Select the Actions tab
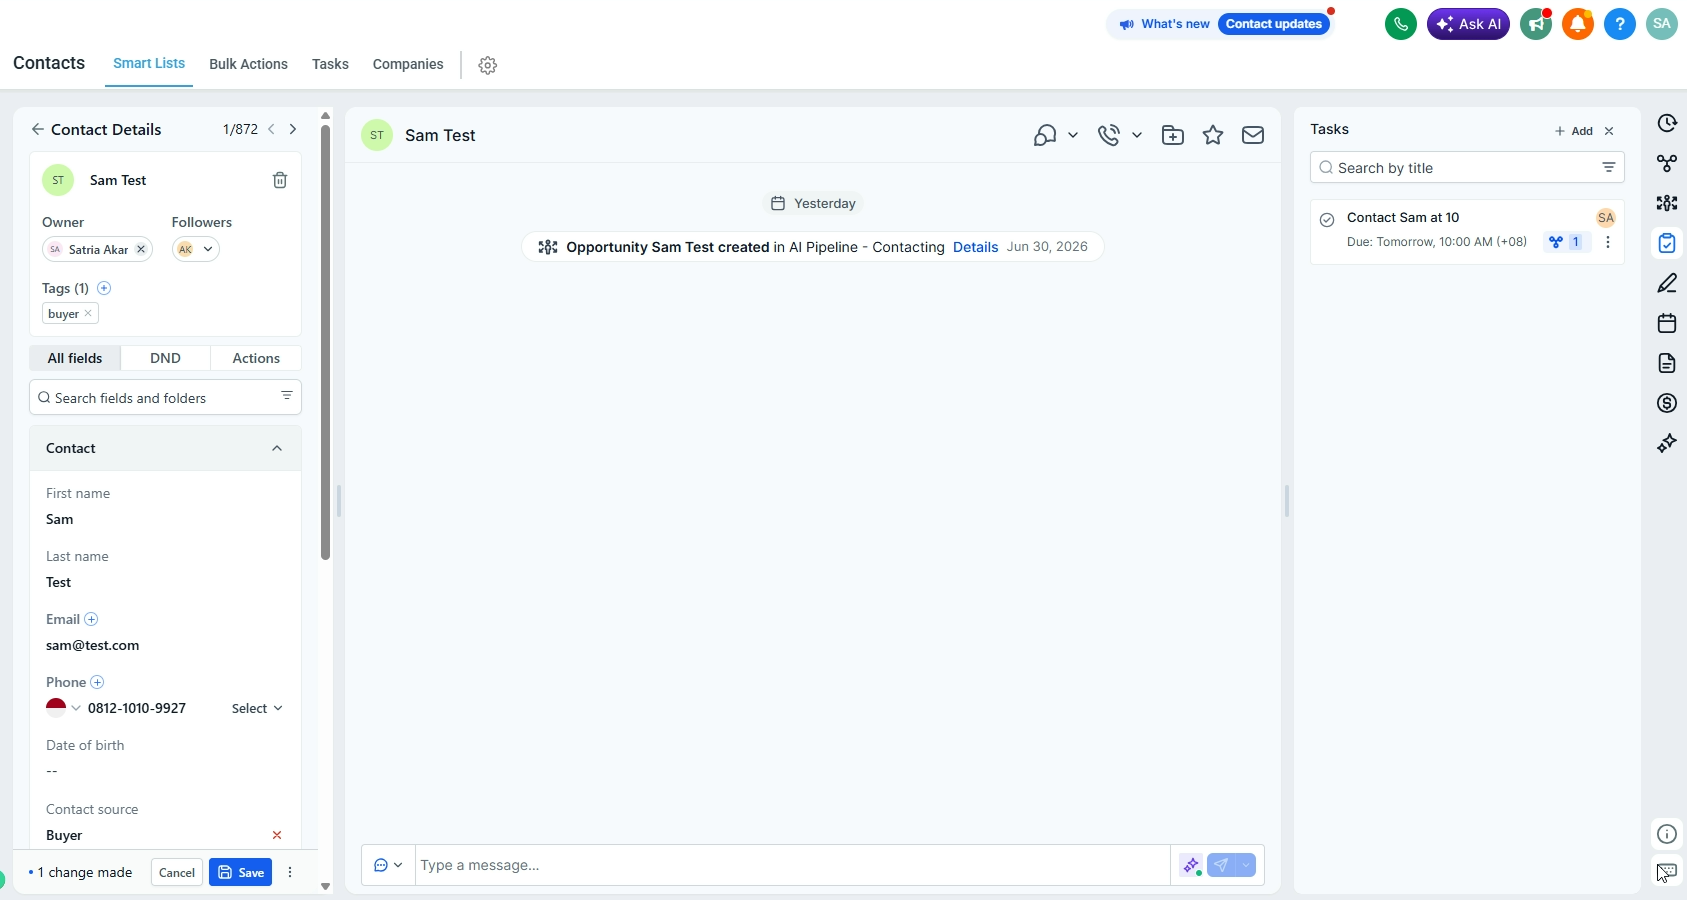The height and width of the screenshot is (900, 1687). [256, 358]
